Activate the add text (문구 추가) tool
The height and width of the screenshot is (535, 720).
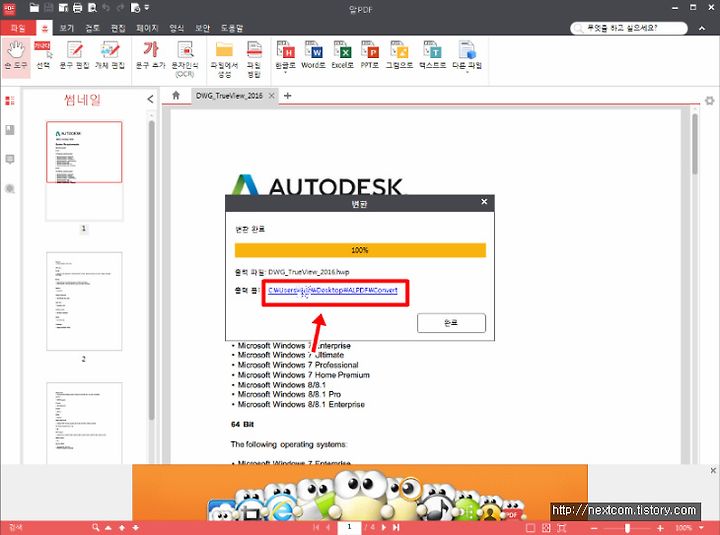point(150,55)
